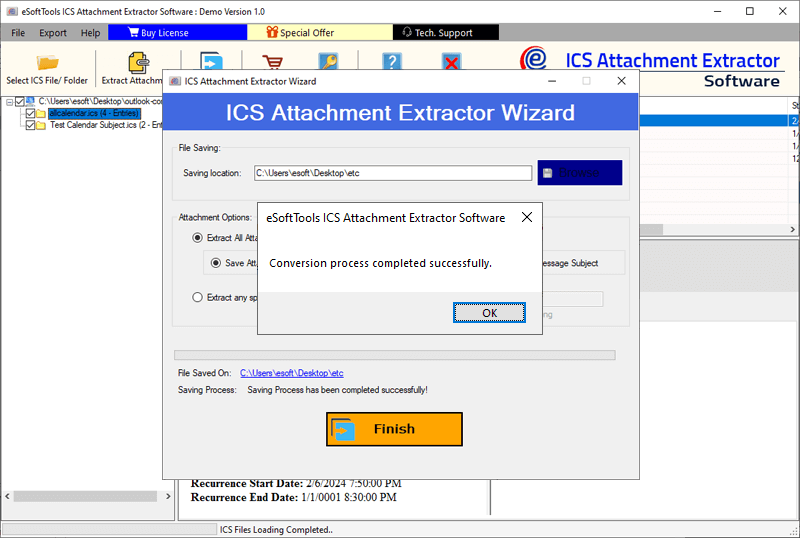Image resolution: width=800 pixels, height=538 pixels.
Task: Click the Recurrence End Date text
Action: coord(293,497)
